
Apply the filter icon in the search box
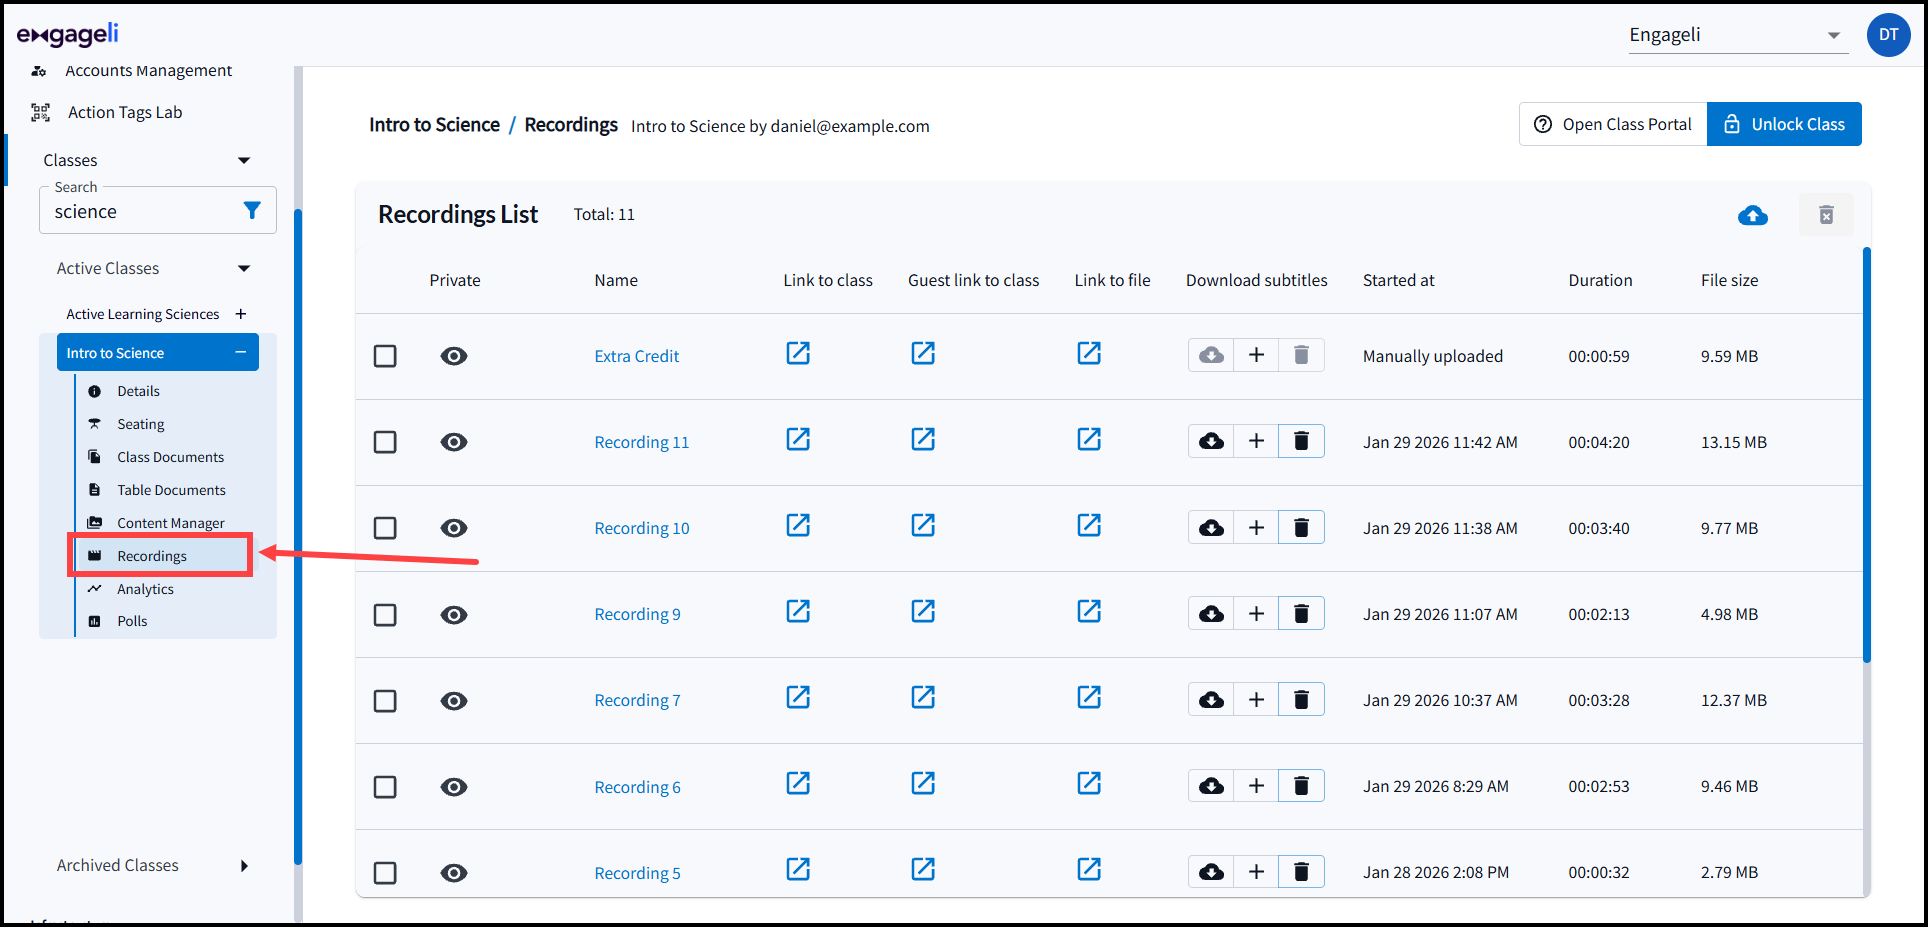point(250,211)
